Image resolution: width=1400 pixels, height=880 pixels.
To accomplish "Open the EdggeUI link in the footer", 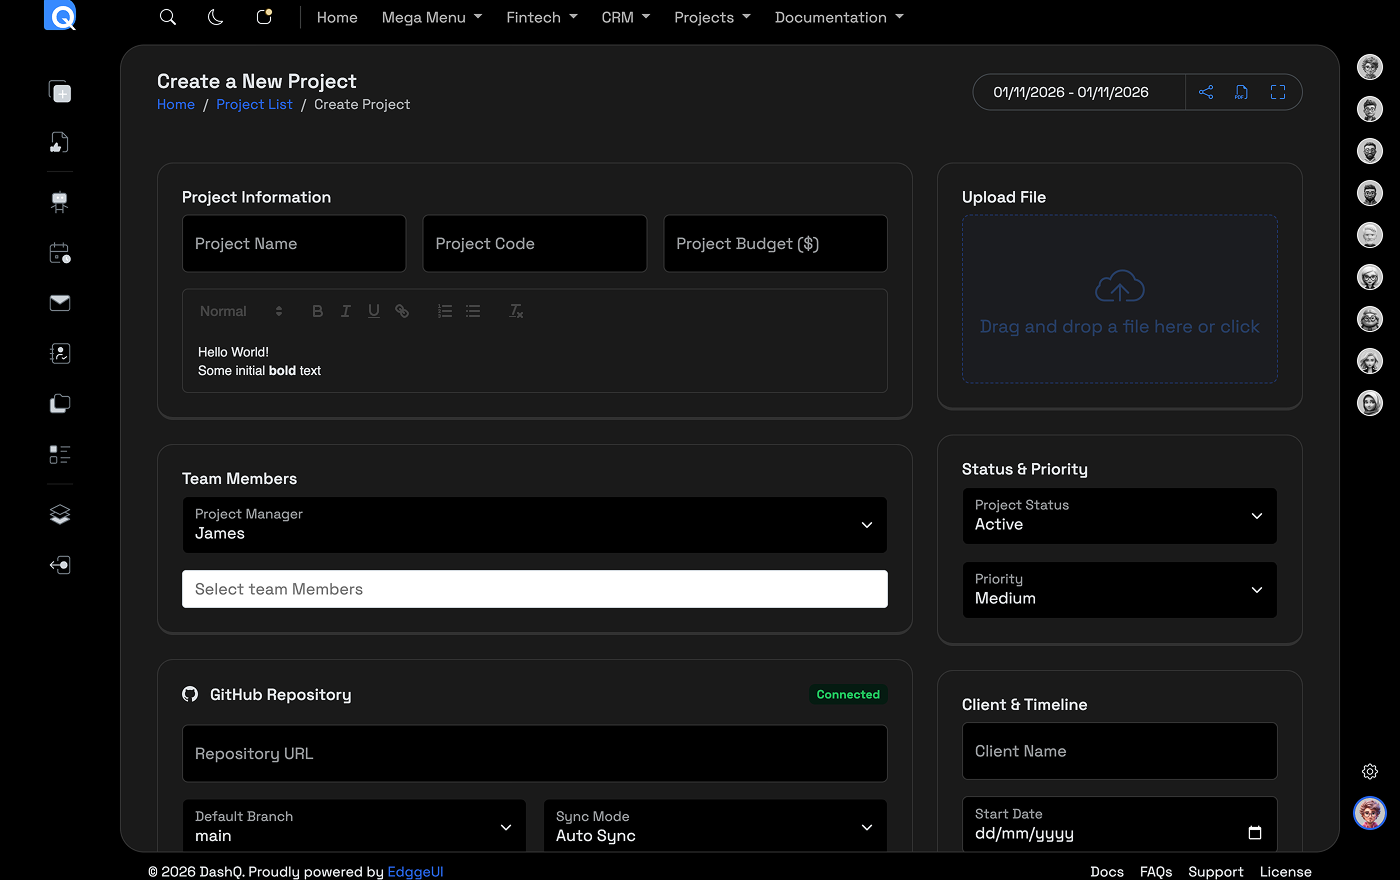I will pos(415,871).
